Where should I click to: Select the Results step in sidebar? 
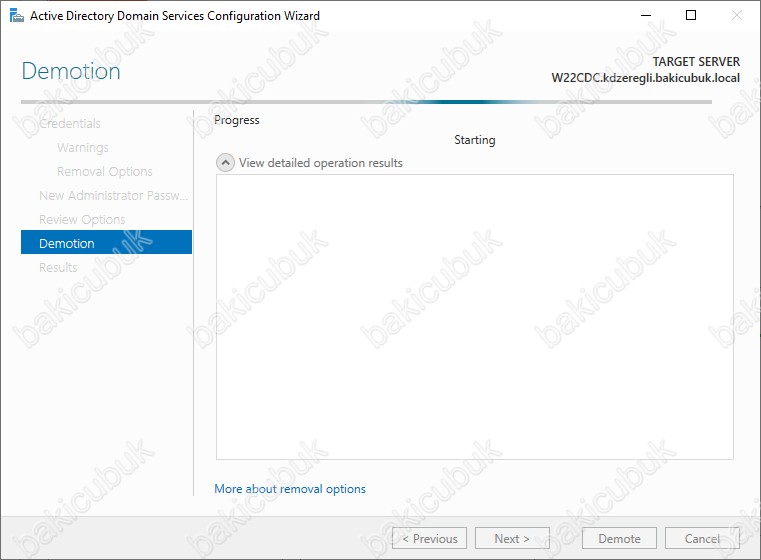click(58, 267)
